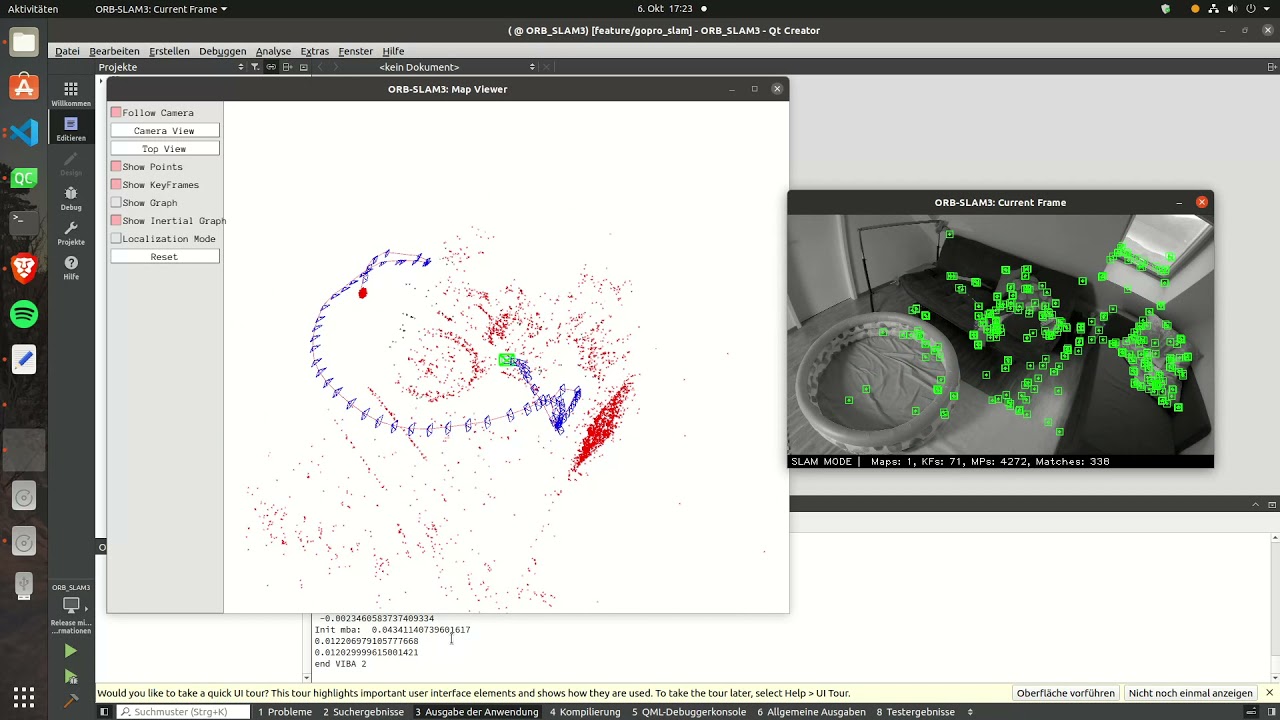
Task: Toggle the Show Points checkbox
Action: point(116,167)
